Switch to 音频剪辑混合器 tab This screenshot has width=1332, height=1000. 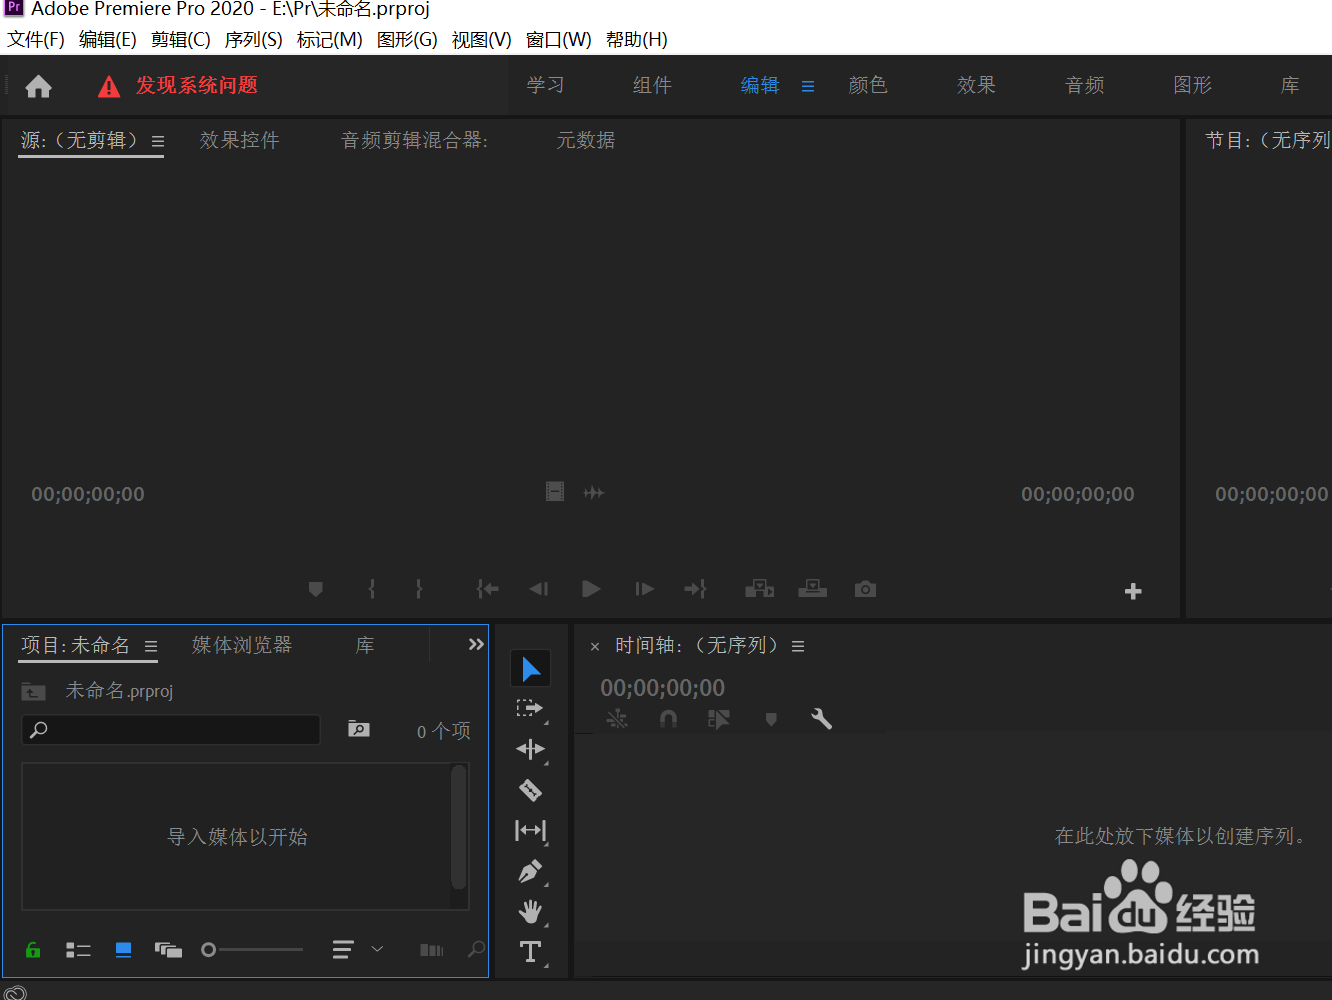(414, 141)
